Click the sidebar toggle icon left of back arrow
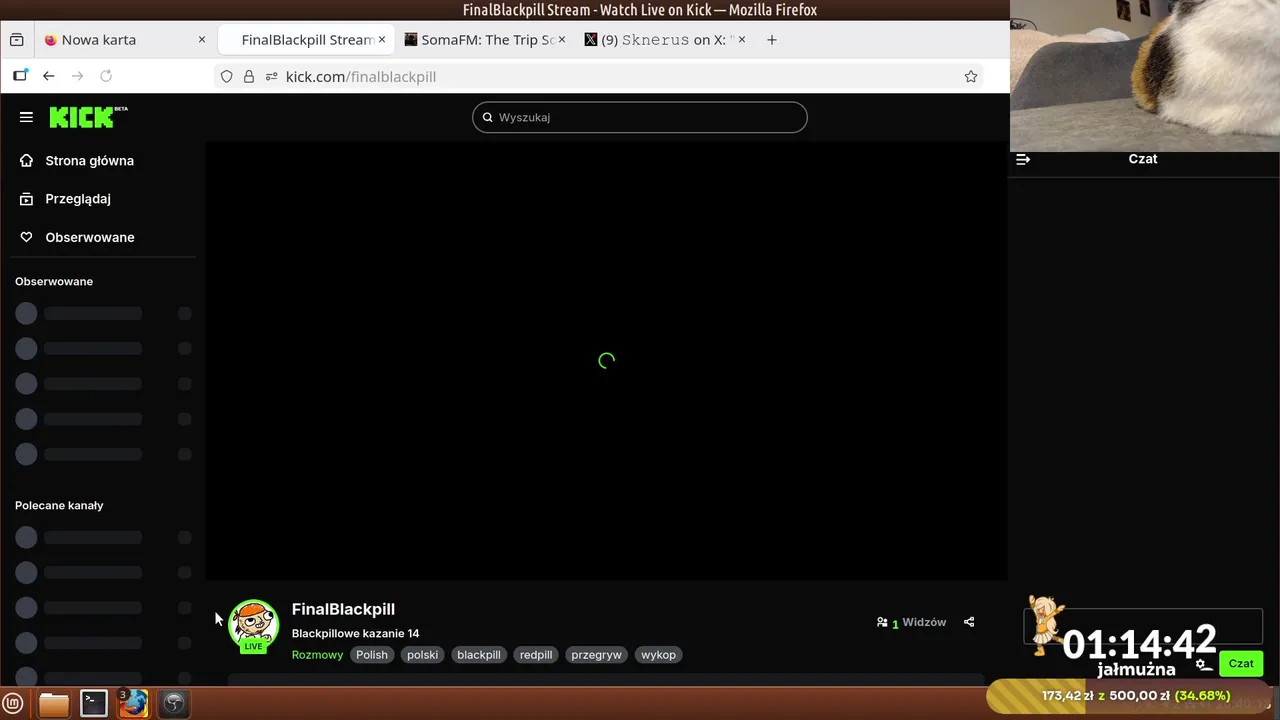The height and width of the screenshot is (720, 1280). click(20, 76)
